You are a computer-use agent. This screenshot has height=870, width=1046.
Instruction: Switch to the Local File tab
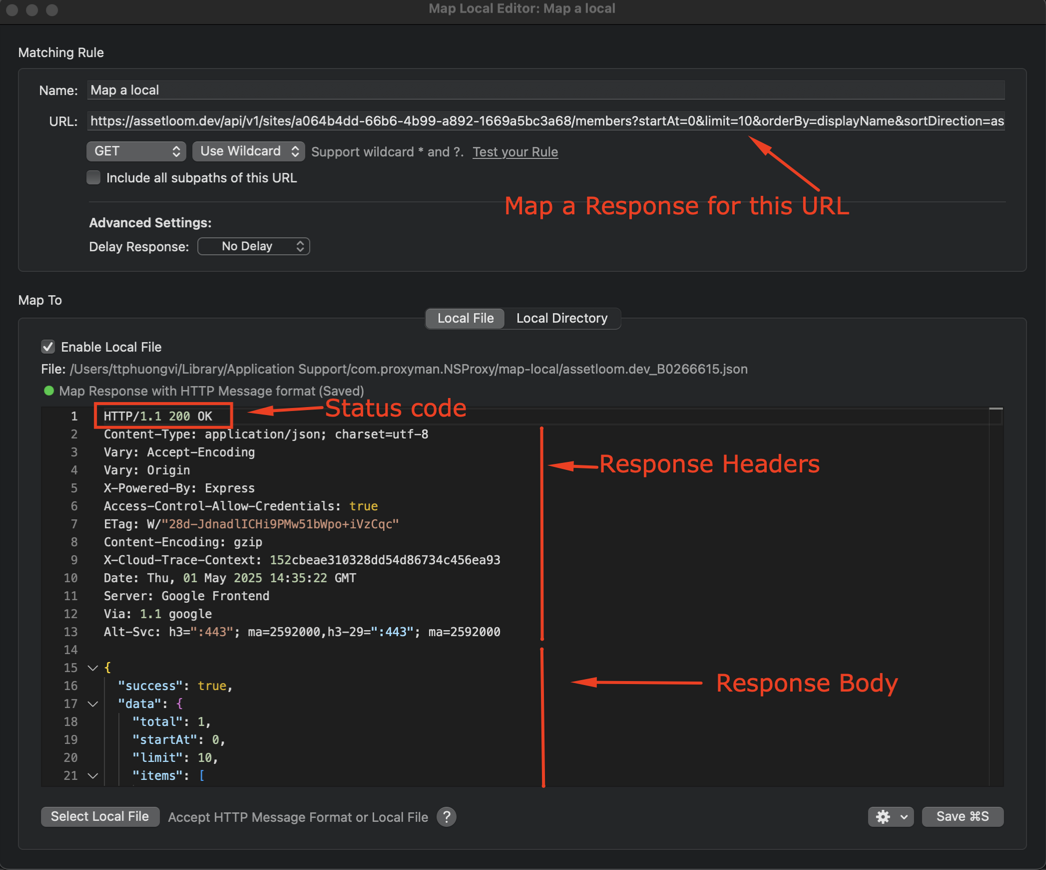tap(465, 318)
